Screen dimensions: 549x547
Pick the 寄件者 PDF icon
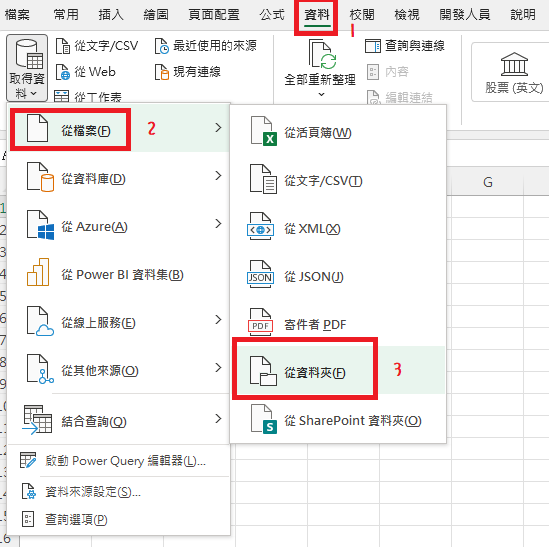click(260, 322)
